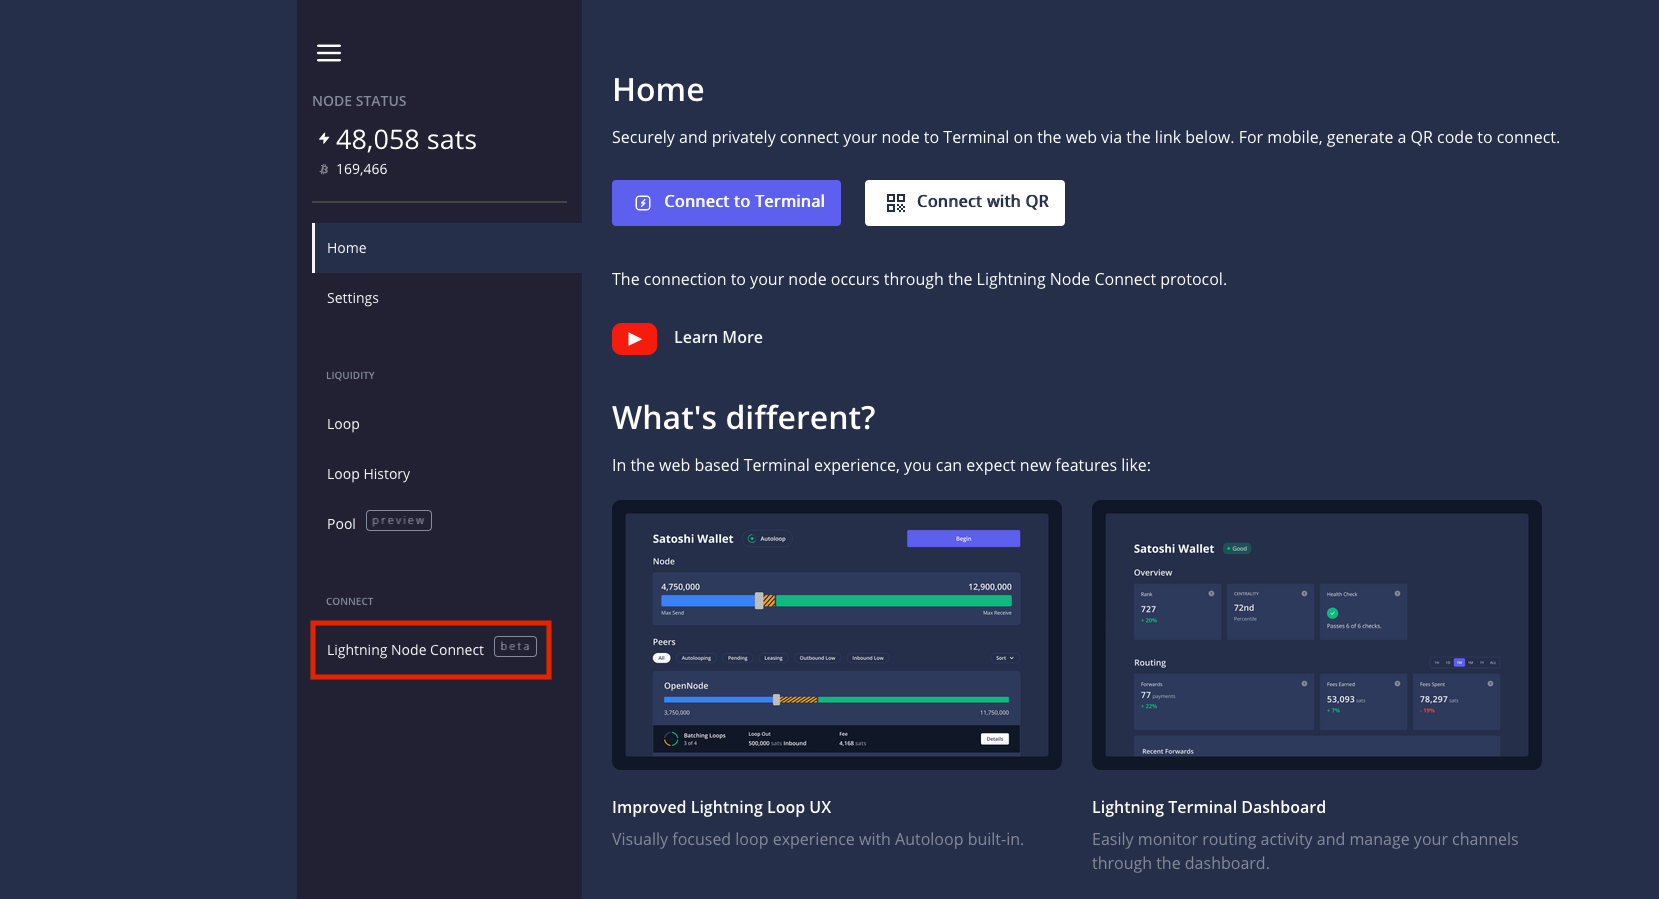The image size is (1659, 899).
Task: Select Lightning Node Connect in sidebar
Action: (405, 650)
